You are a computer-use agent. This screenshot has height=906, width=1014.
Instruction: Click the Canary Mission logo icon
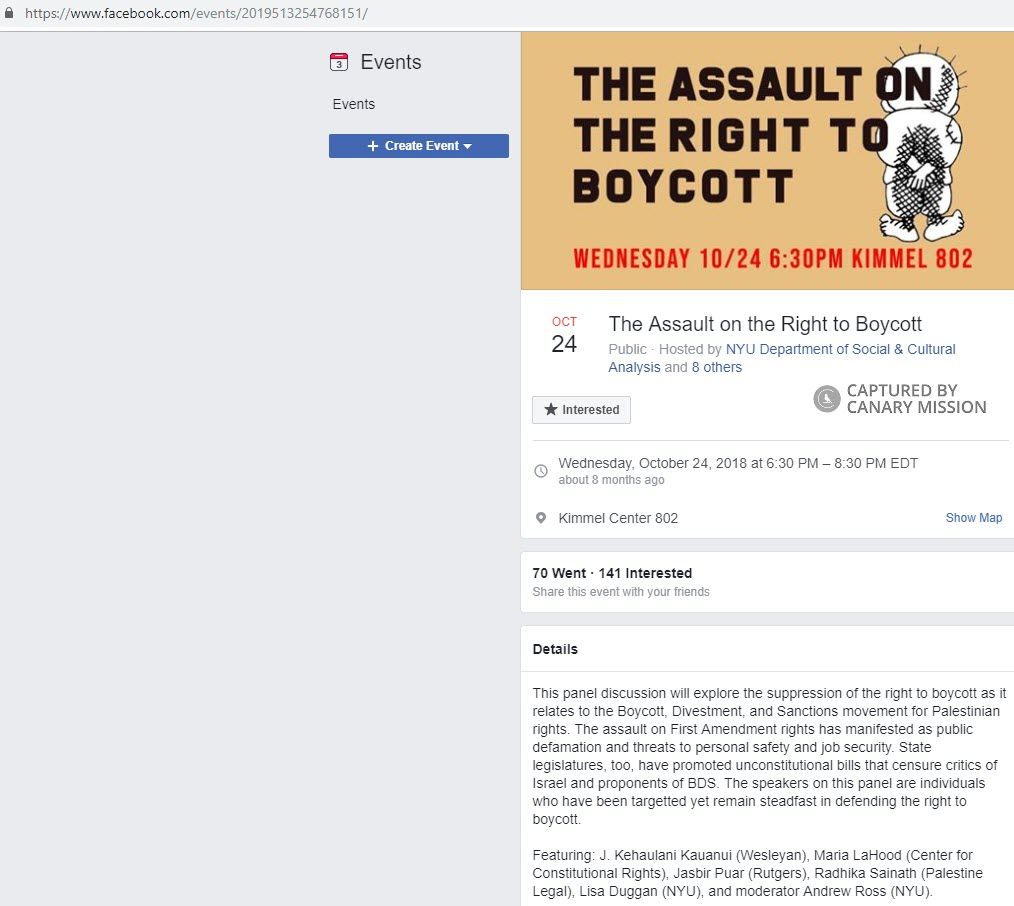coord(826,398)
